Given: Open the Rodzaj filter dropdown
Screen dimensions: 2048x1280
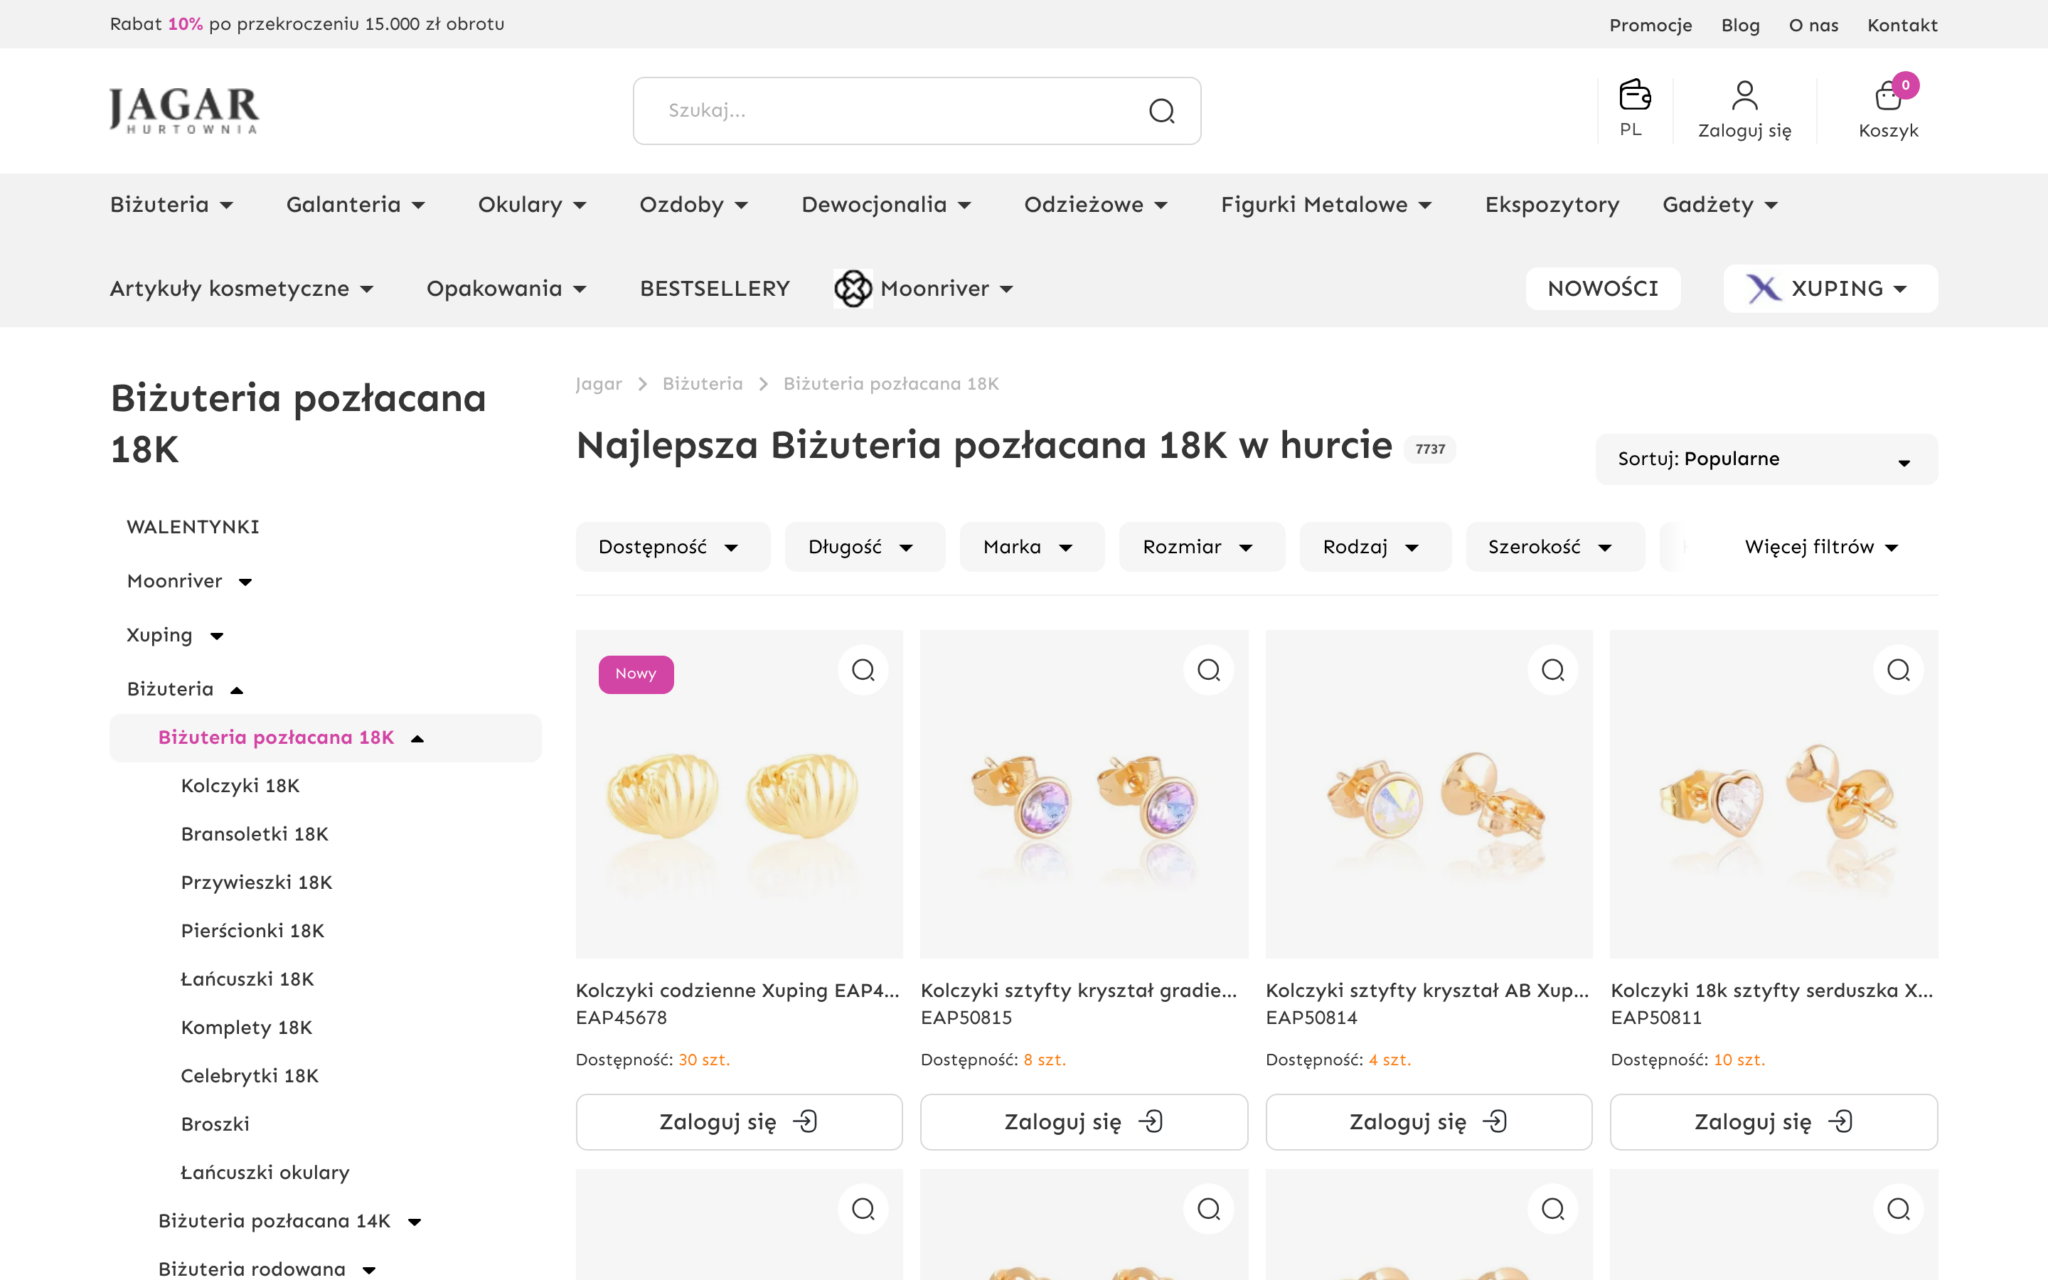Looking at the screenshot, I should click(1375, 547).
